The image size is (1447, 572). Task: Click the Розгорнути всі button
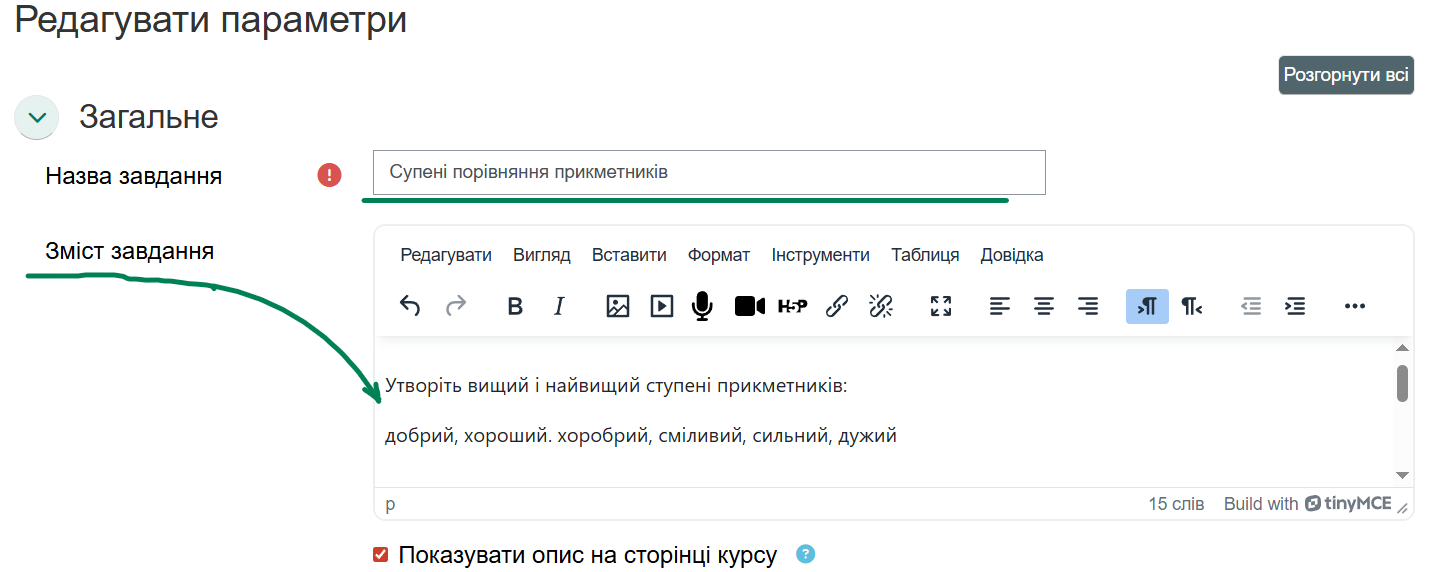click(1346, 75)
